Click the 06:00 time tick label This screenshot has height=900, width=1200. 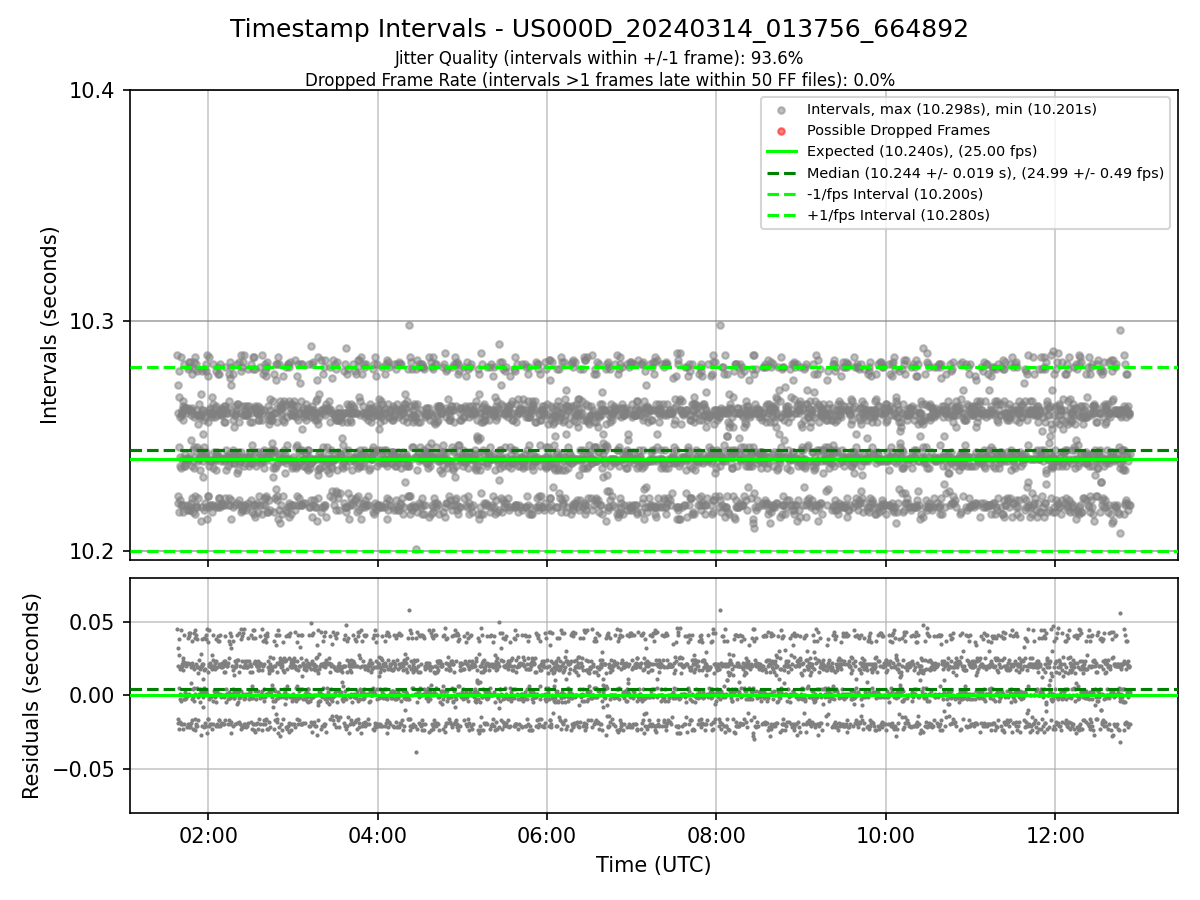coord(546,835)
